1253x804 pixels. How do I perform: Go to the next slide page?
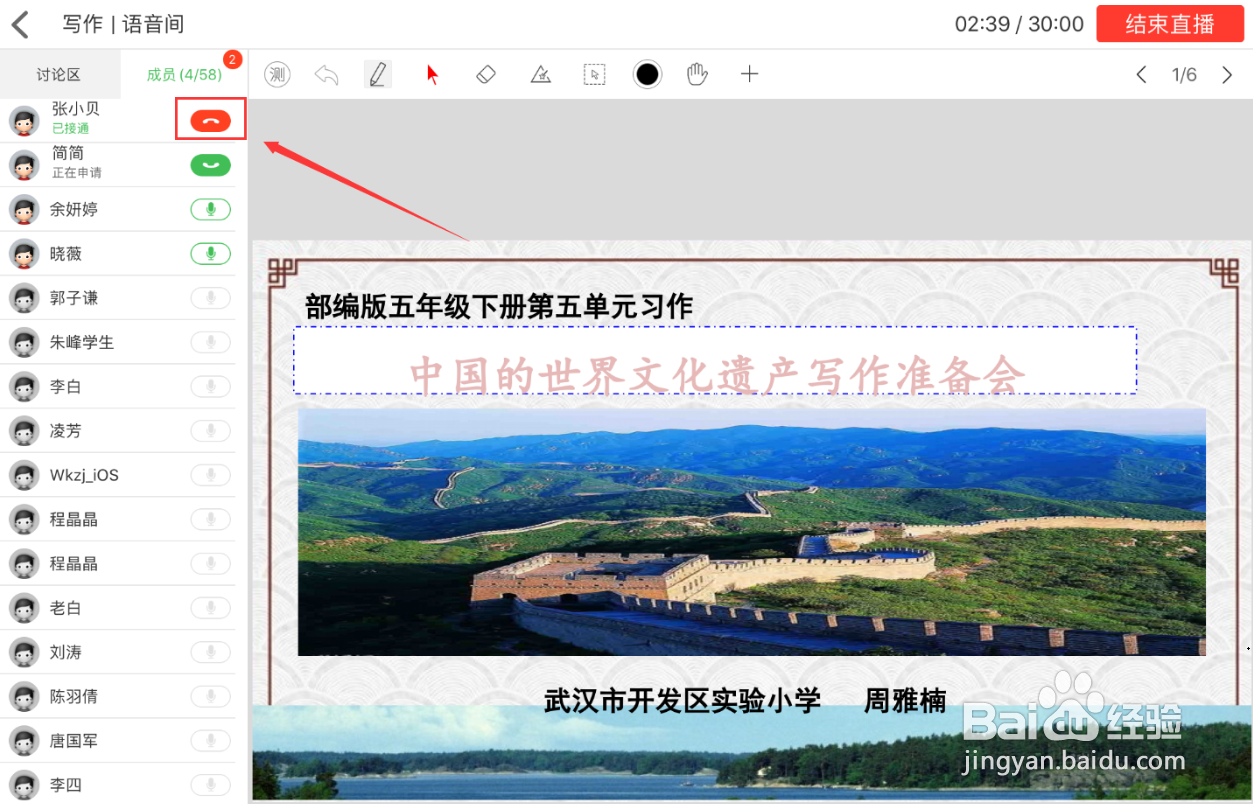(1227, 73)
